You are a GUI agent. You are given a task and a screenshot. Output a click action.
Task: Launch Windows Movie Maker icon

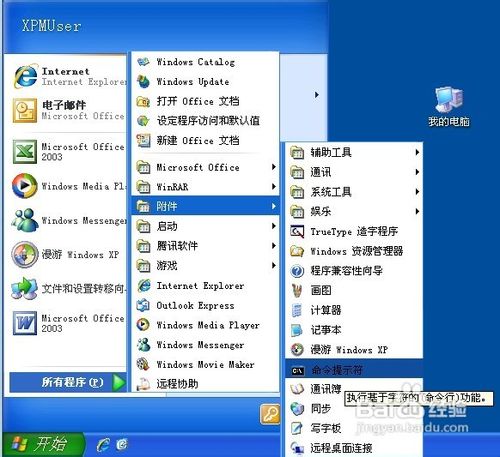pyautogui.click(x=144, y=364)
